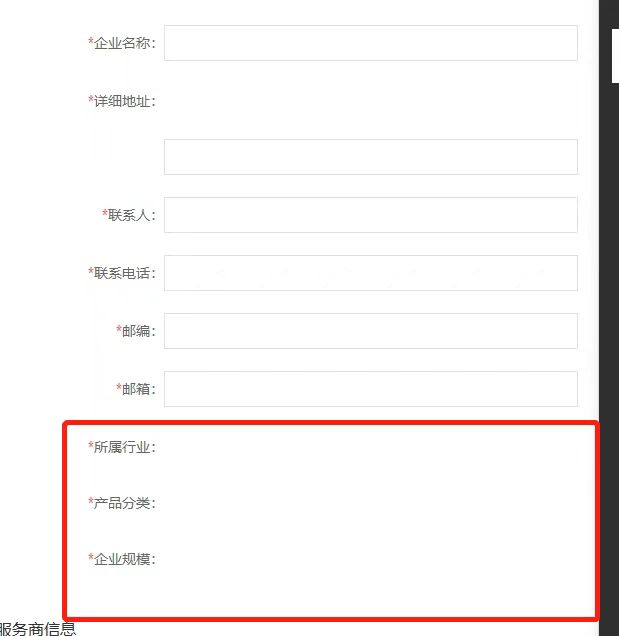Click the blank space beside 企业规模 label

coord(370,559)
